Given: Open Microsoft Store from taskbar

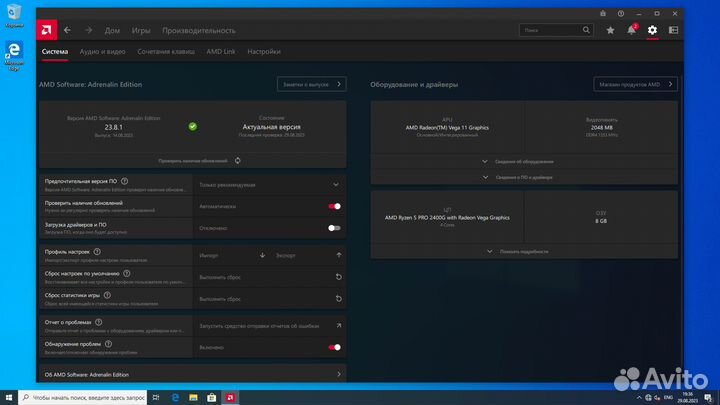Looking at the screenshot, I should click(x=212, y=398).
